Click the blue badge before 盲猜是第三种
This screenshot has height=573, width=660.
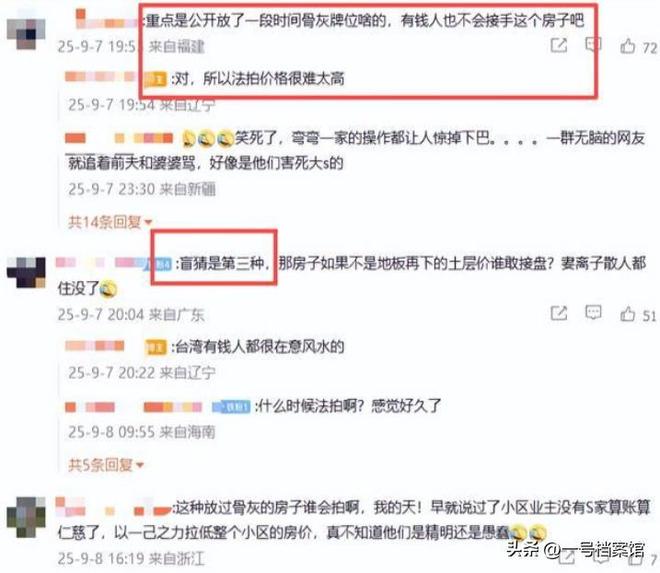point(161,264)
